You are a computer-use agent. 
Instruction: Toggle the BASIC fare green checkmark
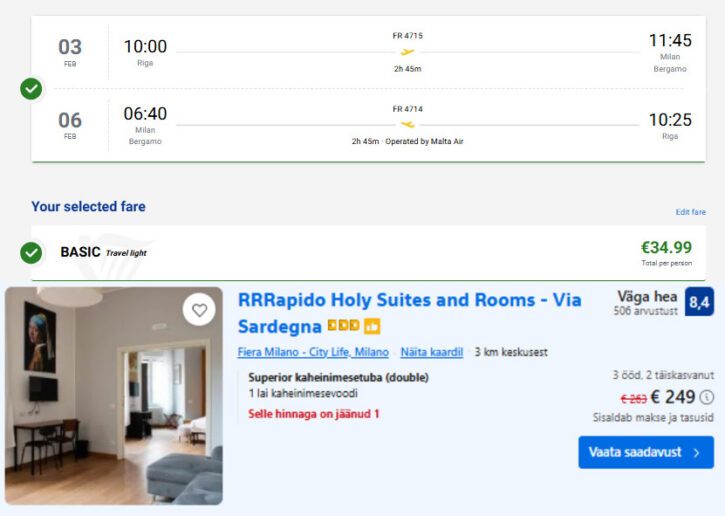[x=32, y=252]
